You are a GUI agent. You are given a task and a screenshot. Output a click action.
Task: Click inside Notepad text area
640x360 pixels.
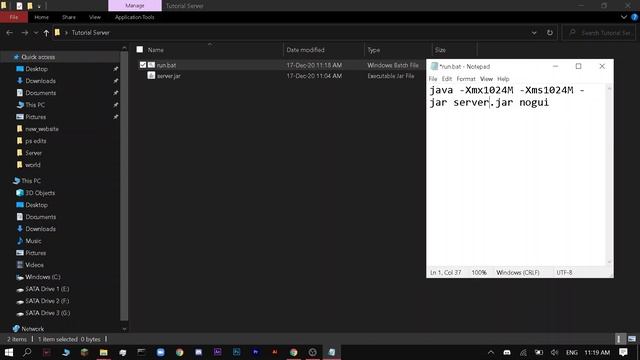[517, 176]
